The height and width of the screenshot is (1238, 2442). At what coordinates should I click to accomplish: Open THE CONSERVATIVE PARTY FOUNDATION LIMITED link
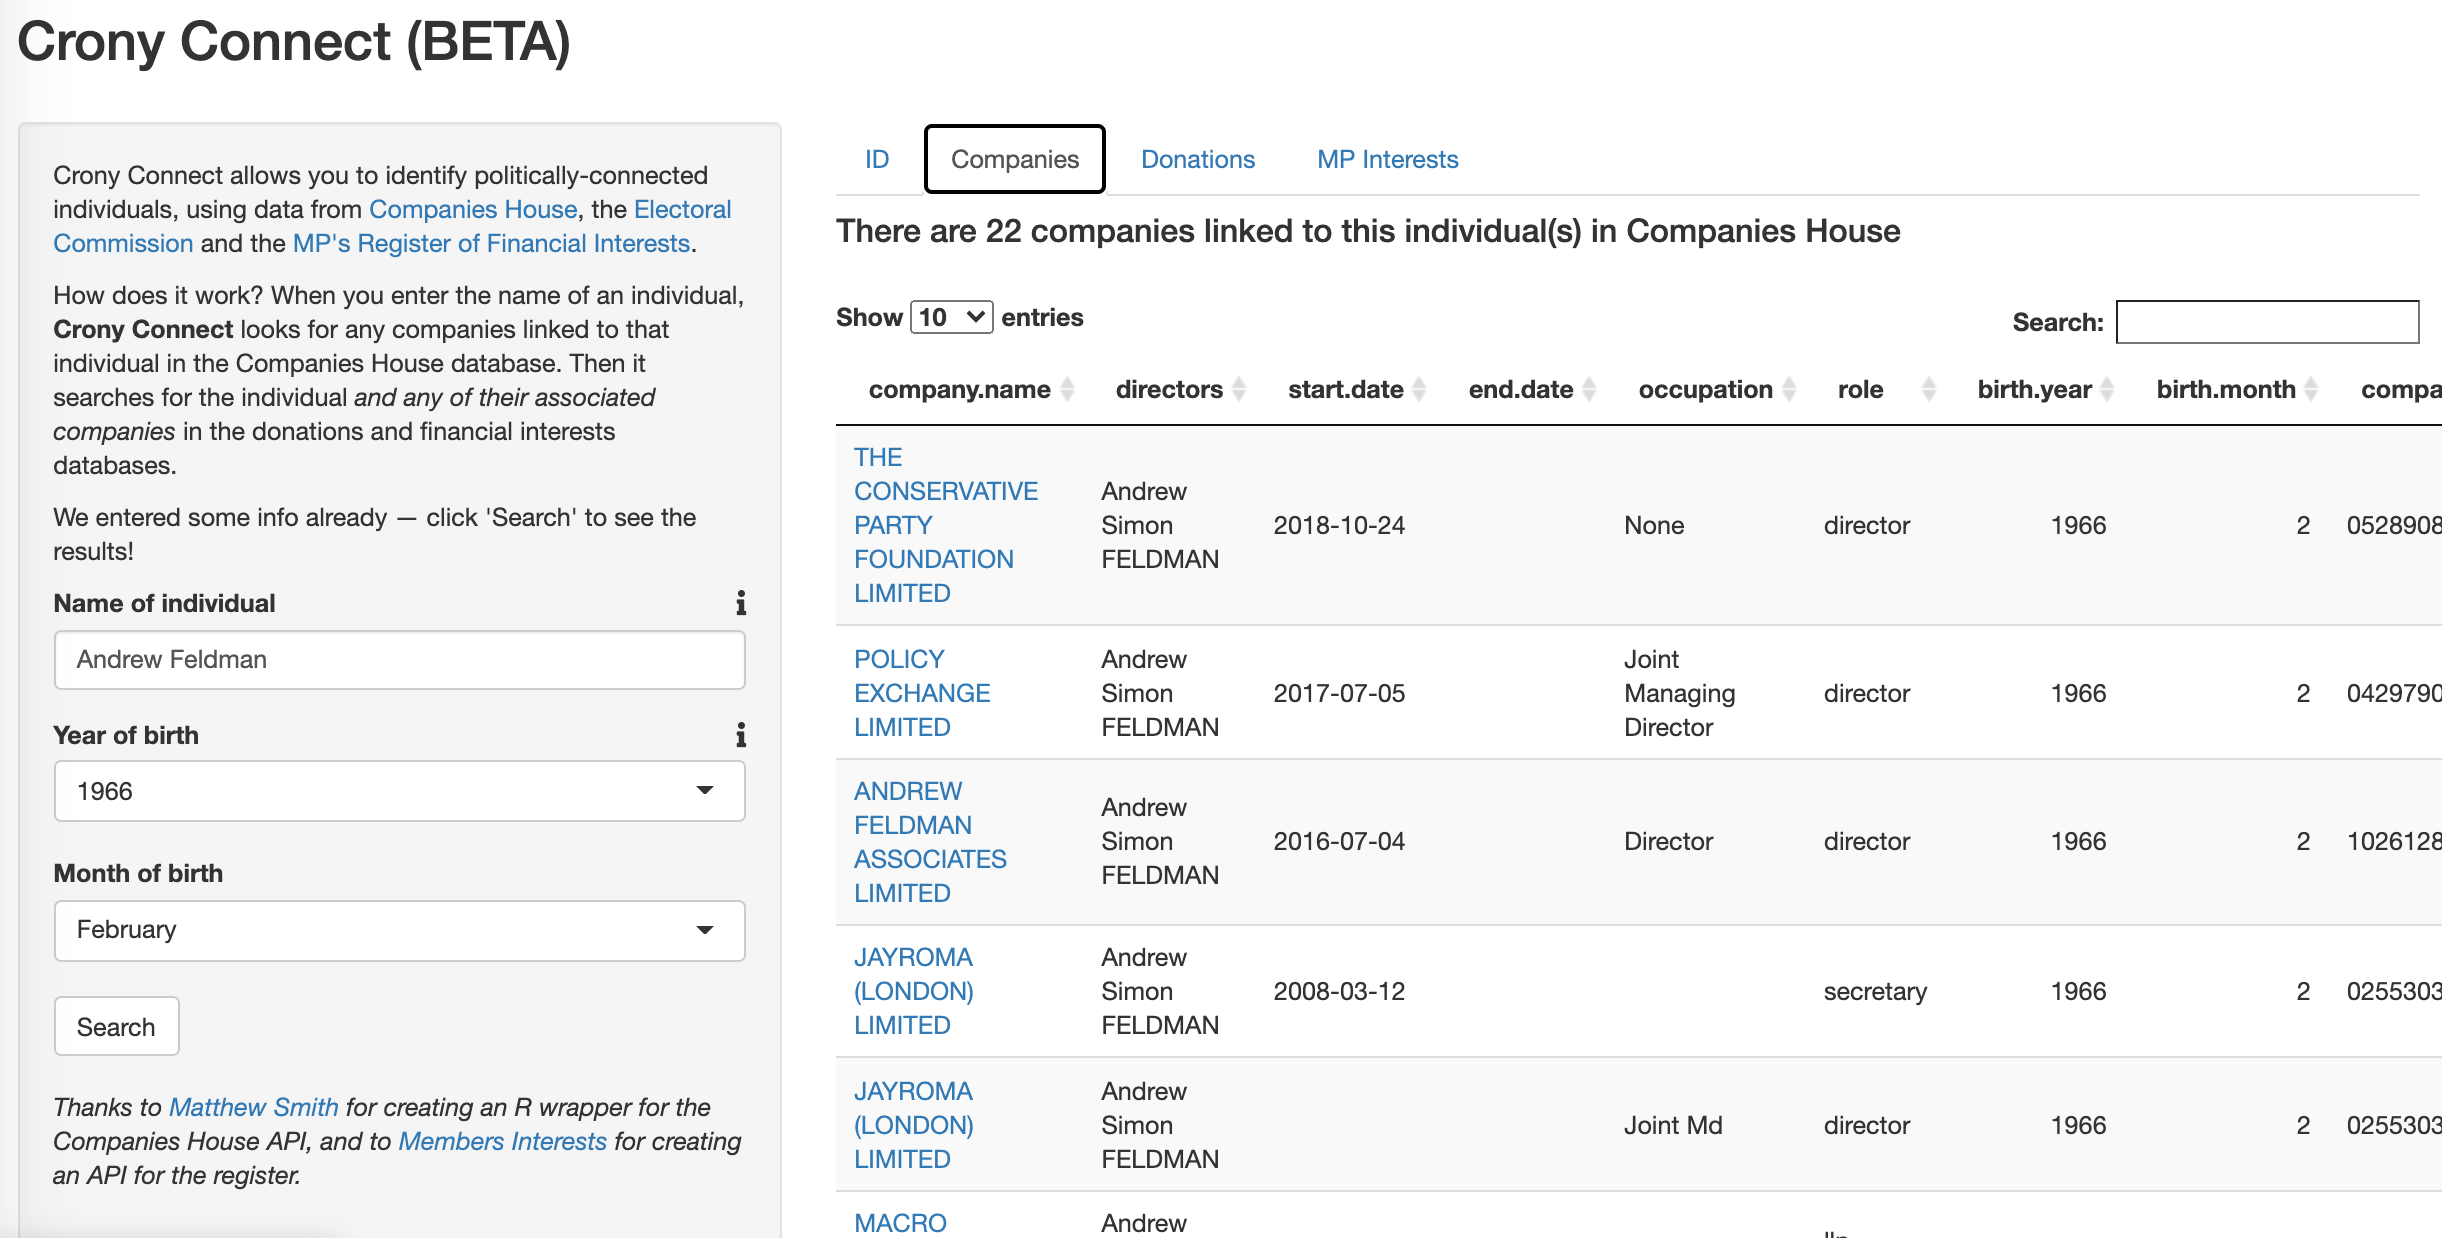tap(946, 525)
